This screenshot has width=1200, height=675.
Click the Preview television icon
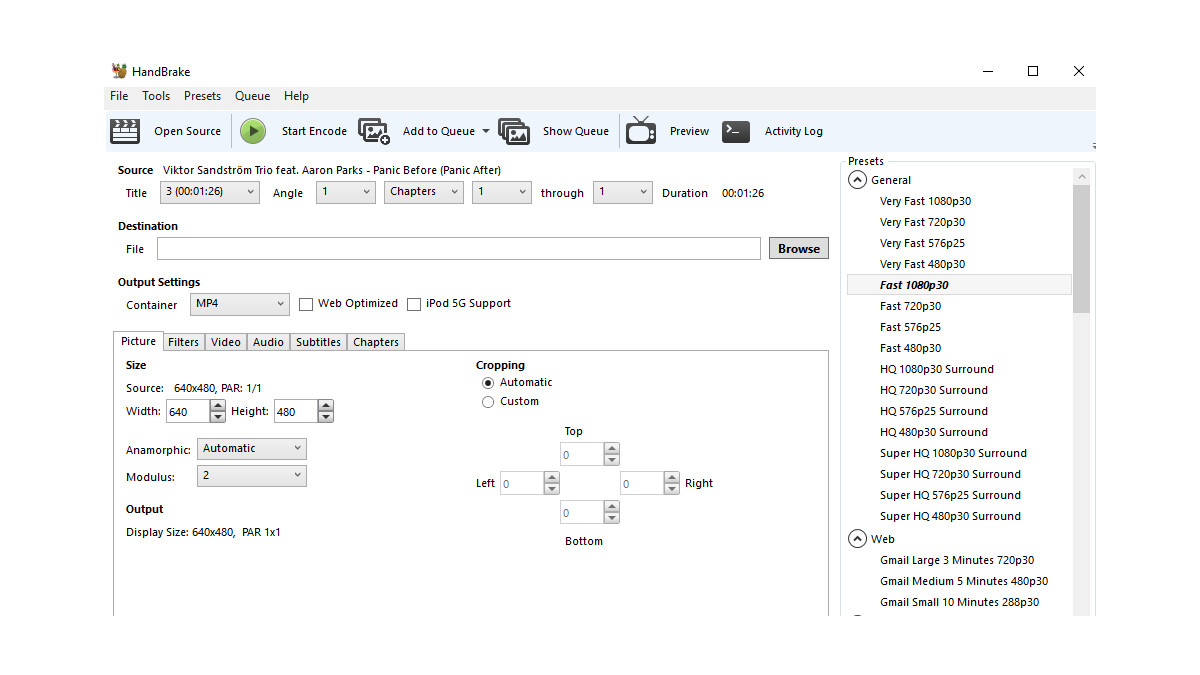pos(641,131)
